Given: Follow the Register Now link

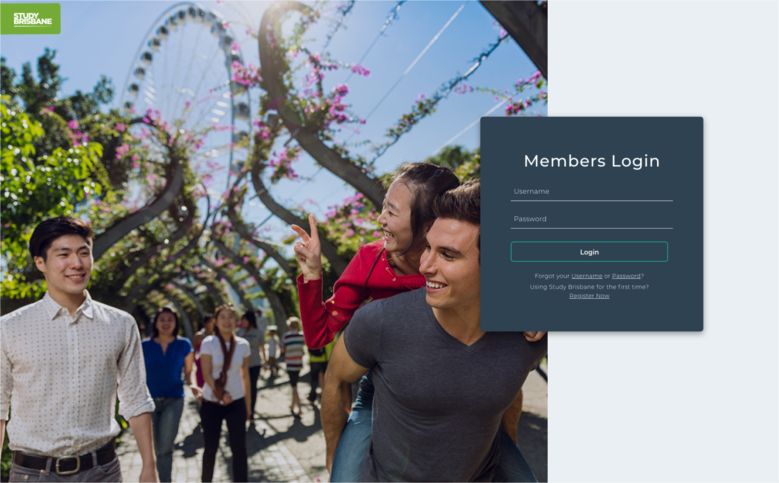Looking at the screenshot, I should click(589, 296).
